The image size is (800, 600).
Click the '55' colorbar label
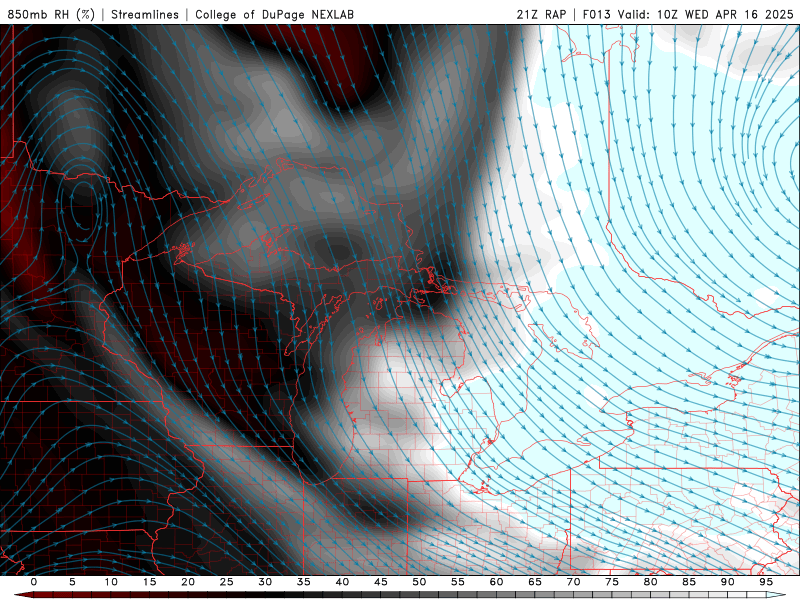coord(458,582)
